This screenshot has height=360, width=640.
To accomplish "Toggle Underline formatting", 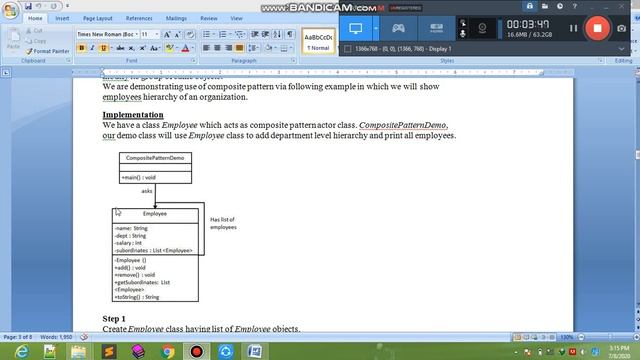I will point(103,48).
